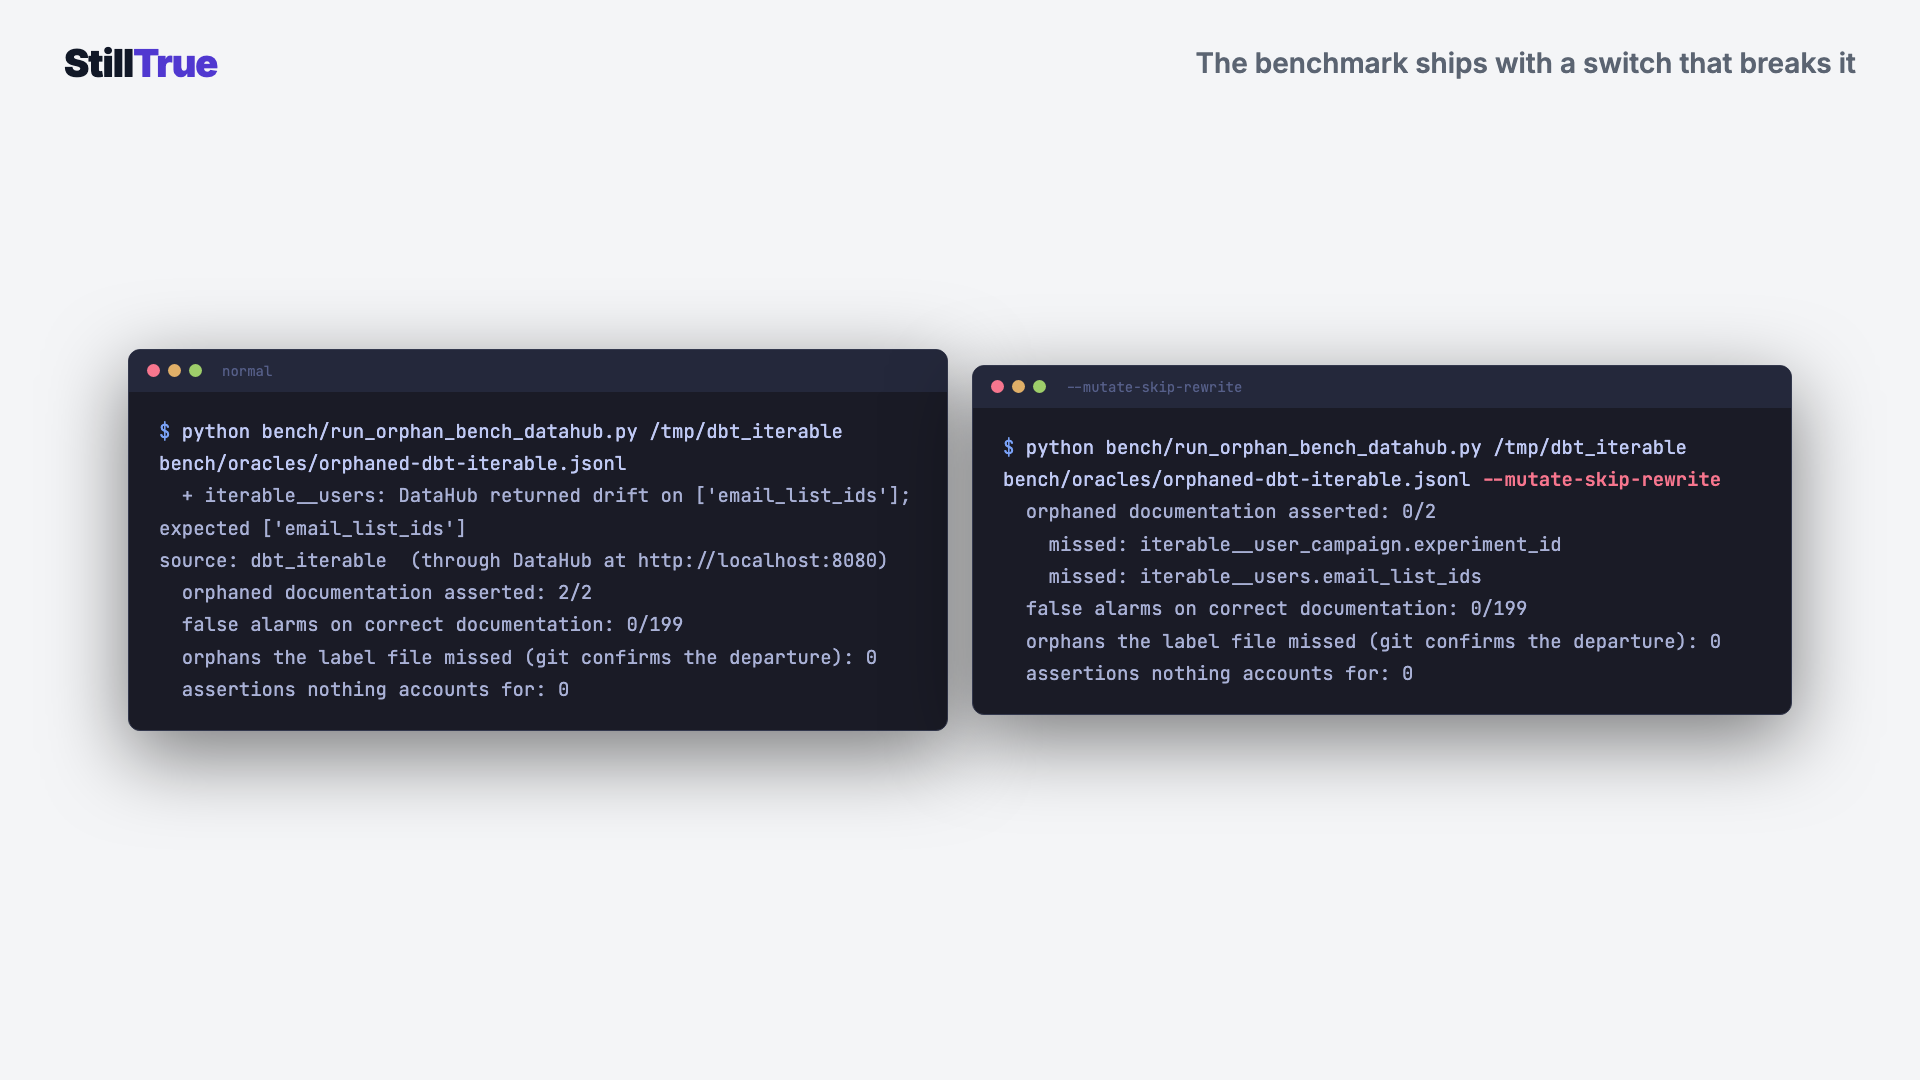Click the green dot on the mutate-skip-rewrite terminal
The height and width of the screenshot is (1080, 1920).
pos(1039,386)
